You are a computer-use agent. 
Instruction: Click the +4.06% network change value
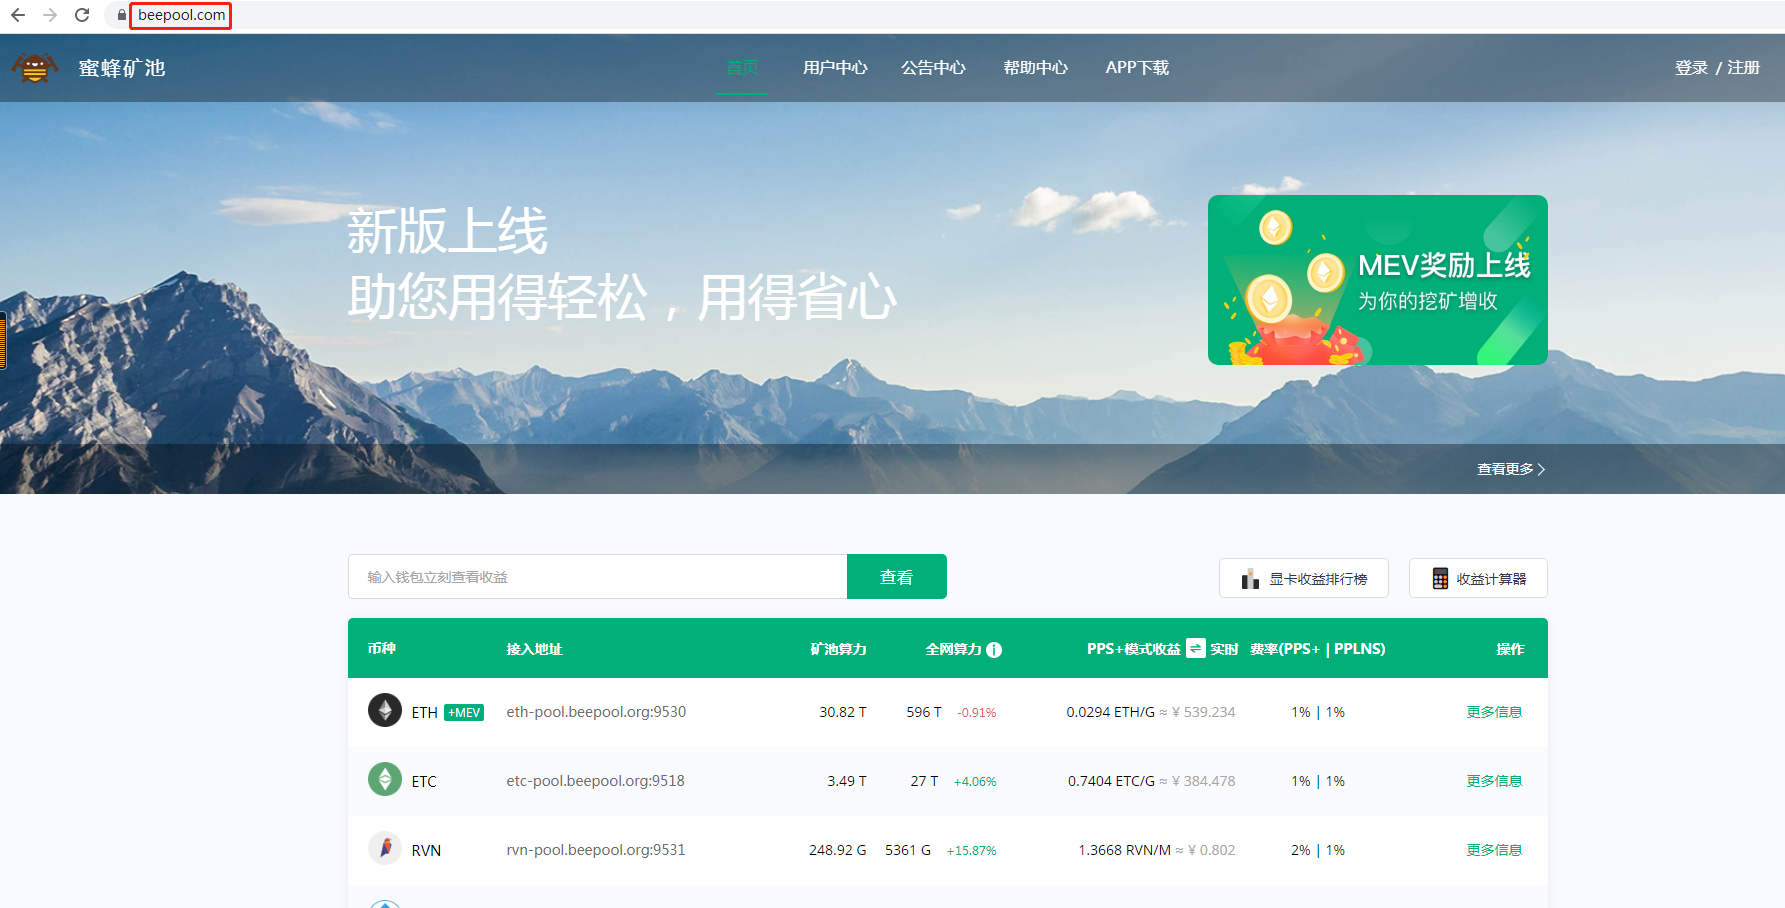(975, 782)
